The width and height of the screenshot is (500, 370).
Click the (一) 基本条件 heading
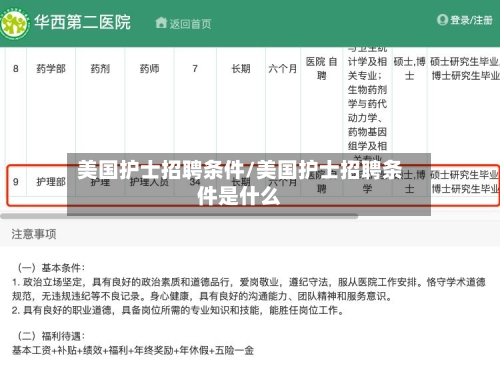(51, 268)
